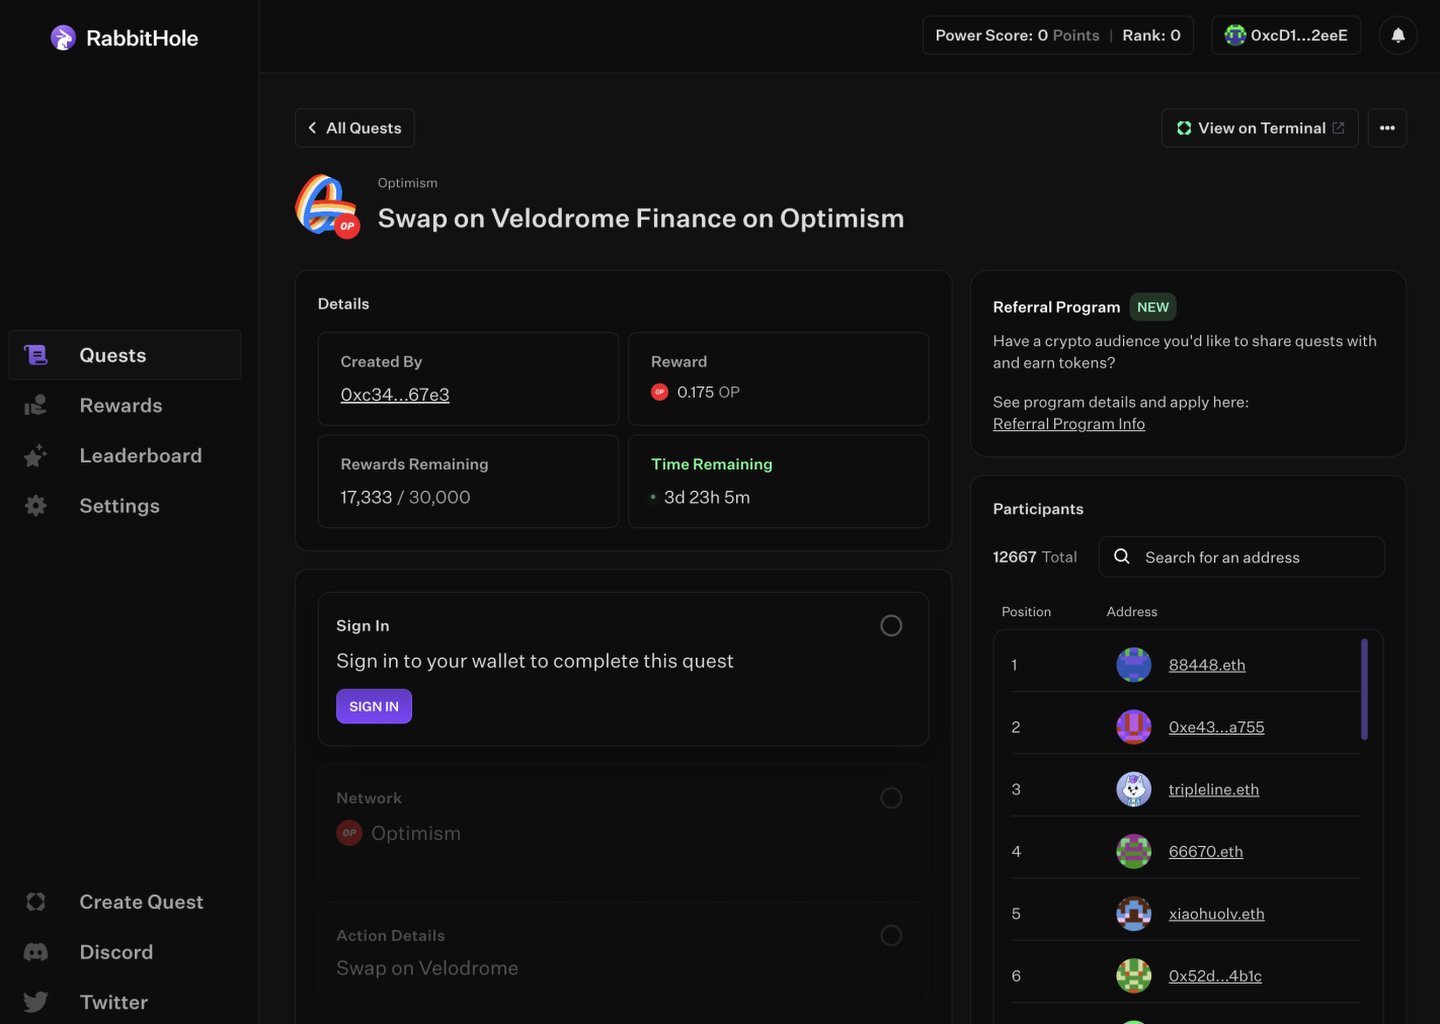Click the avatar of 0x52d...4b1c

tap(1134, 975)
